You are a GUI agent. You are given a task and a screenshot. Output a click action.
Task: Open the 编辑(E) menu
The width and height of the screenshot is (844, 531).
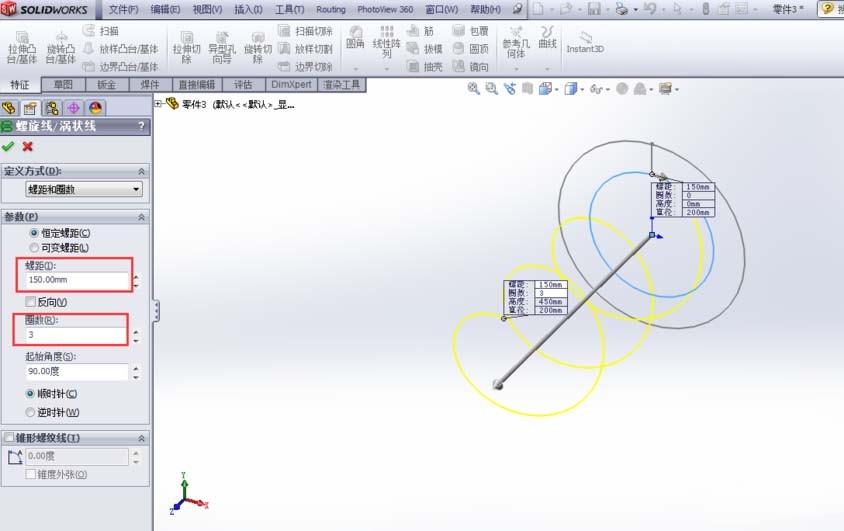point(165,9)
